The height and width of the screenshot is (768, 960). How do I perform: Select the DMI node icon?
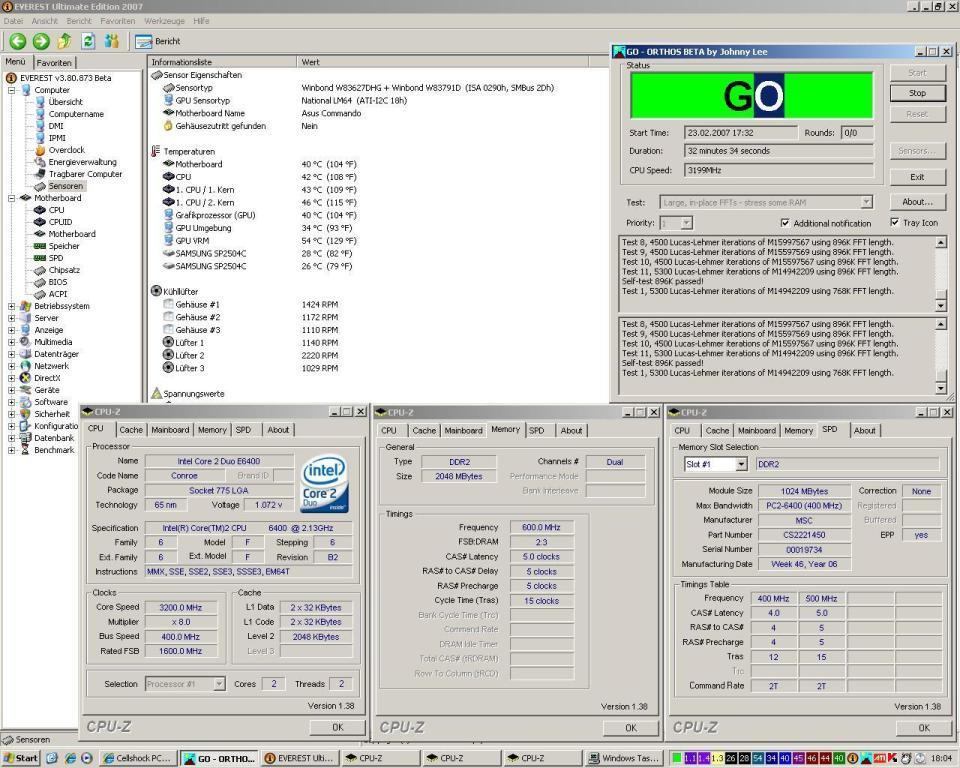tap(40, 126)
